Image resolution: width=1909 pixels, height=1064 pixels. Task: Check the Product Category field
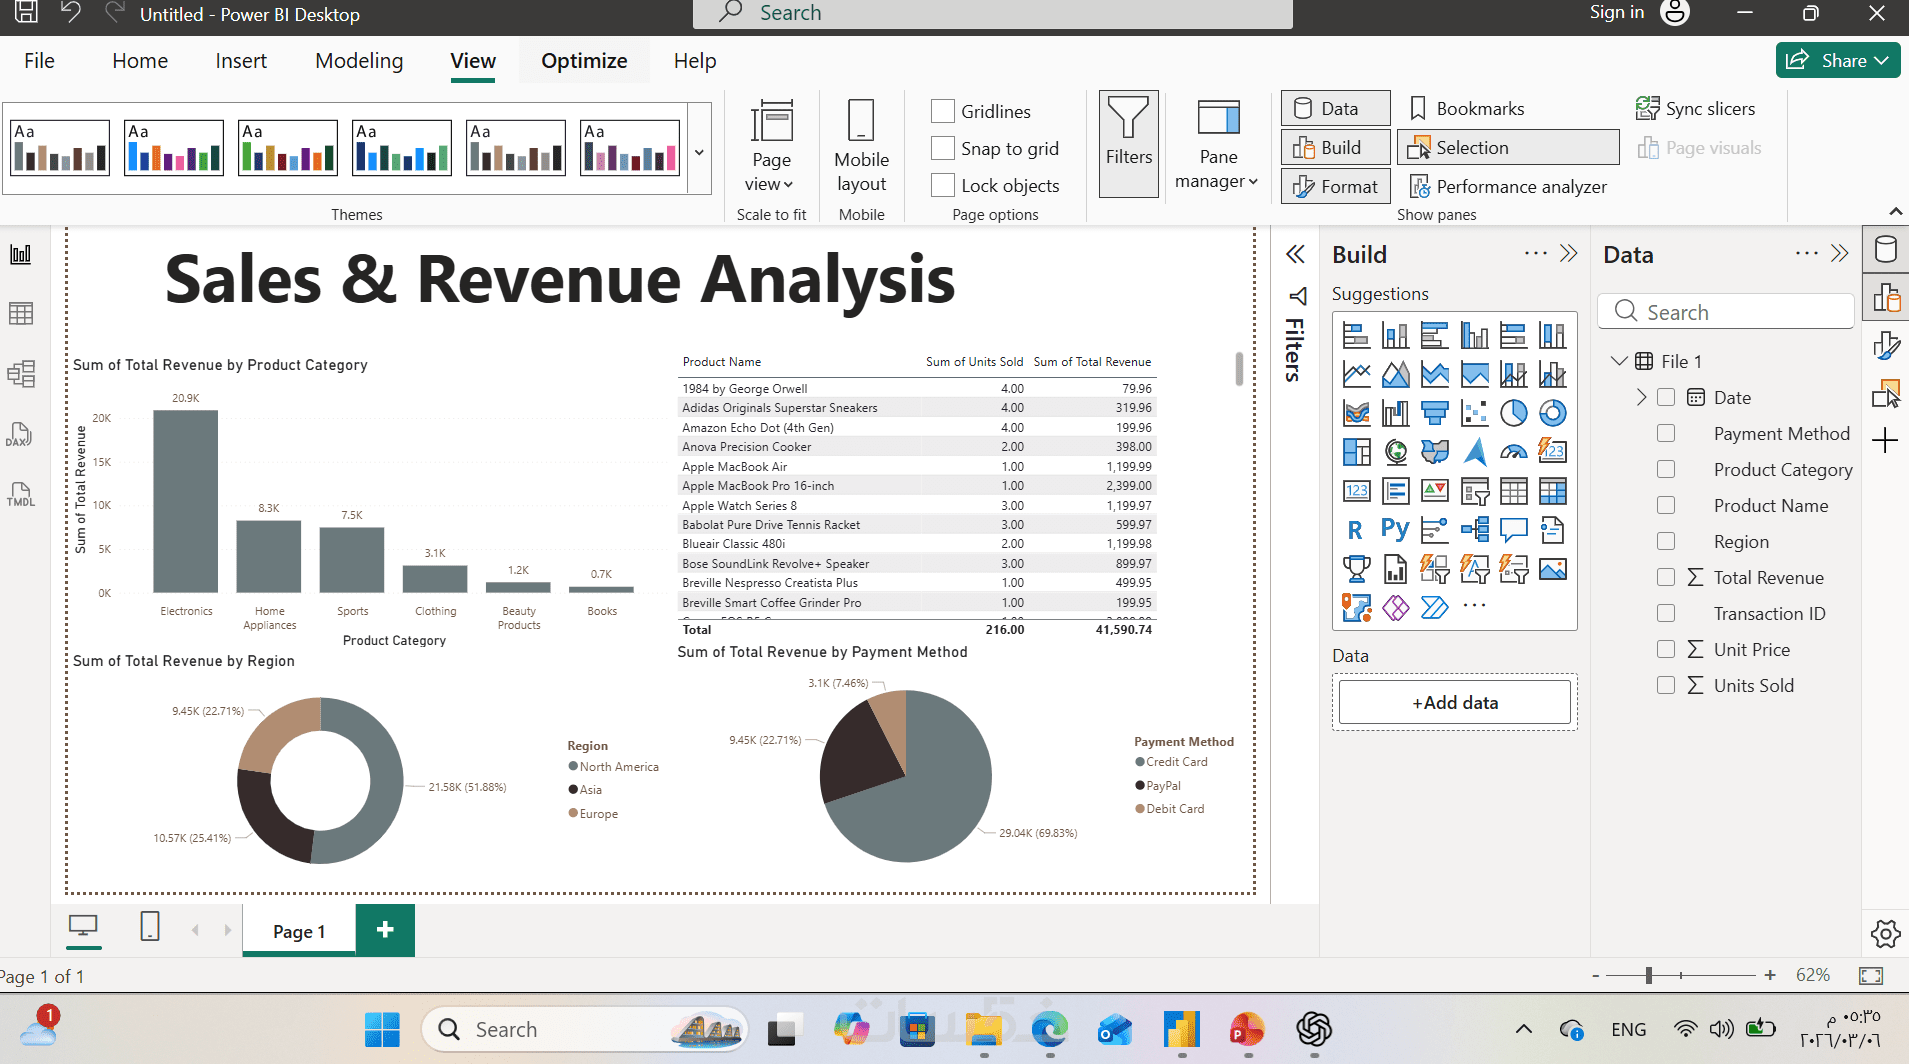[1666, 469]
